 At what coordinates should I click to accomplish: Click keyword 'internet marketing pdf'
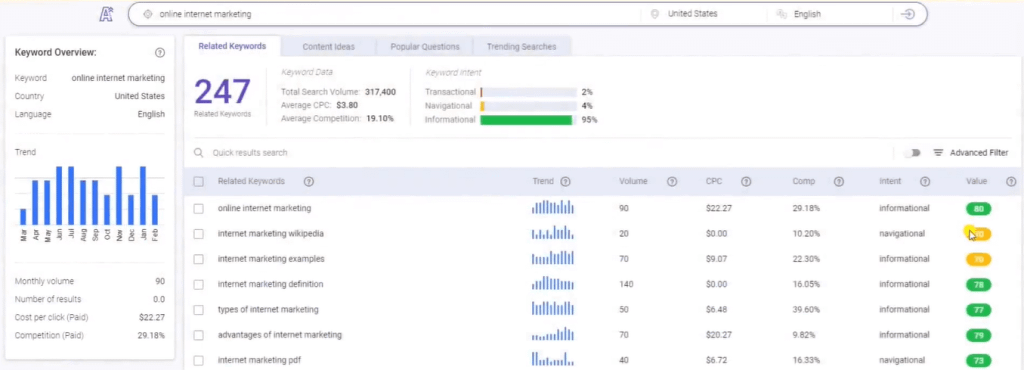259,360
